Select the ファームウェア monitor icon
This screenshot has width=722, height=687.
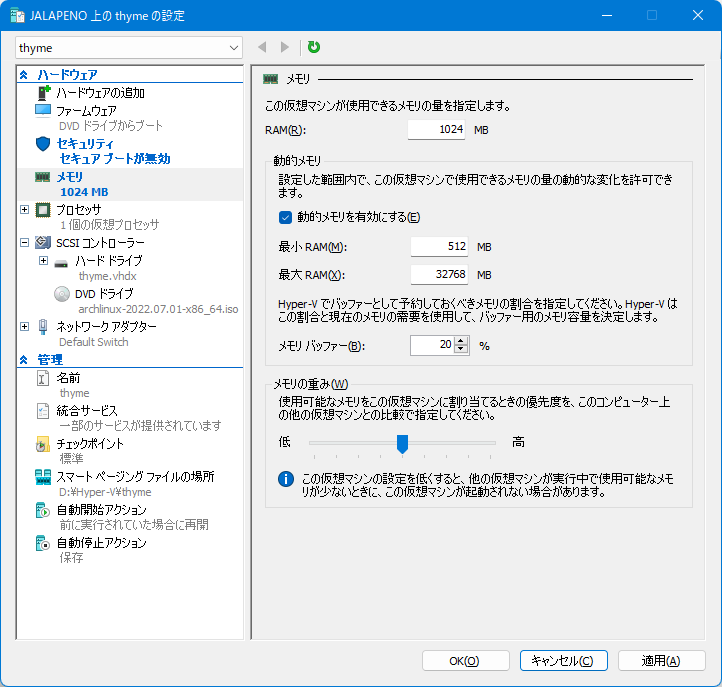pyautogui.click(x=43, y=111)
